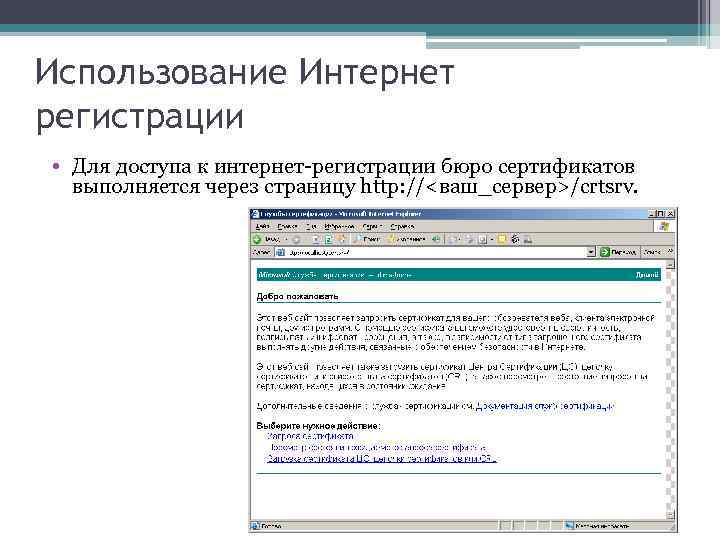Click the Local intranet zone status icon
Image resolution: width=720 pixels, height=540 pixels.
pyautogui.click(x=569, y=526)
